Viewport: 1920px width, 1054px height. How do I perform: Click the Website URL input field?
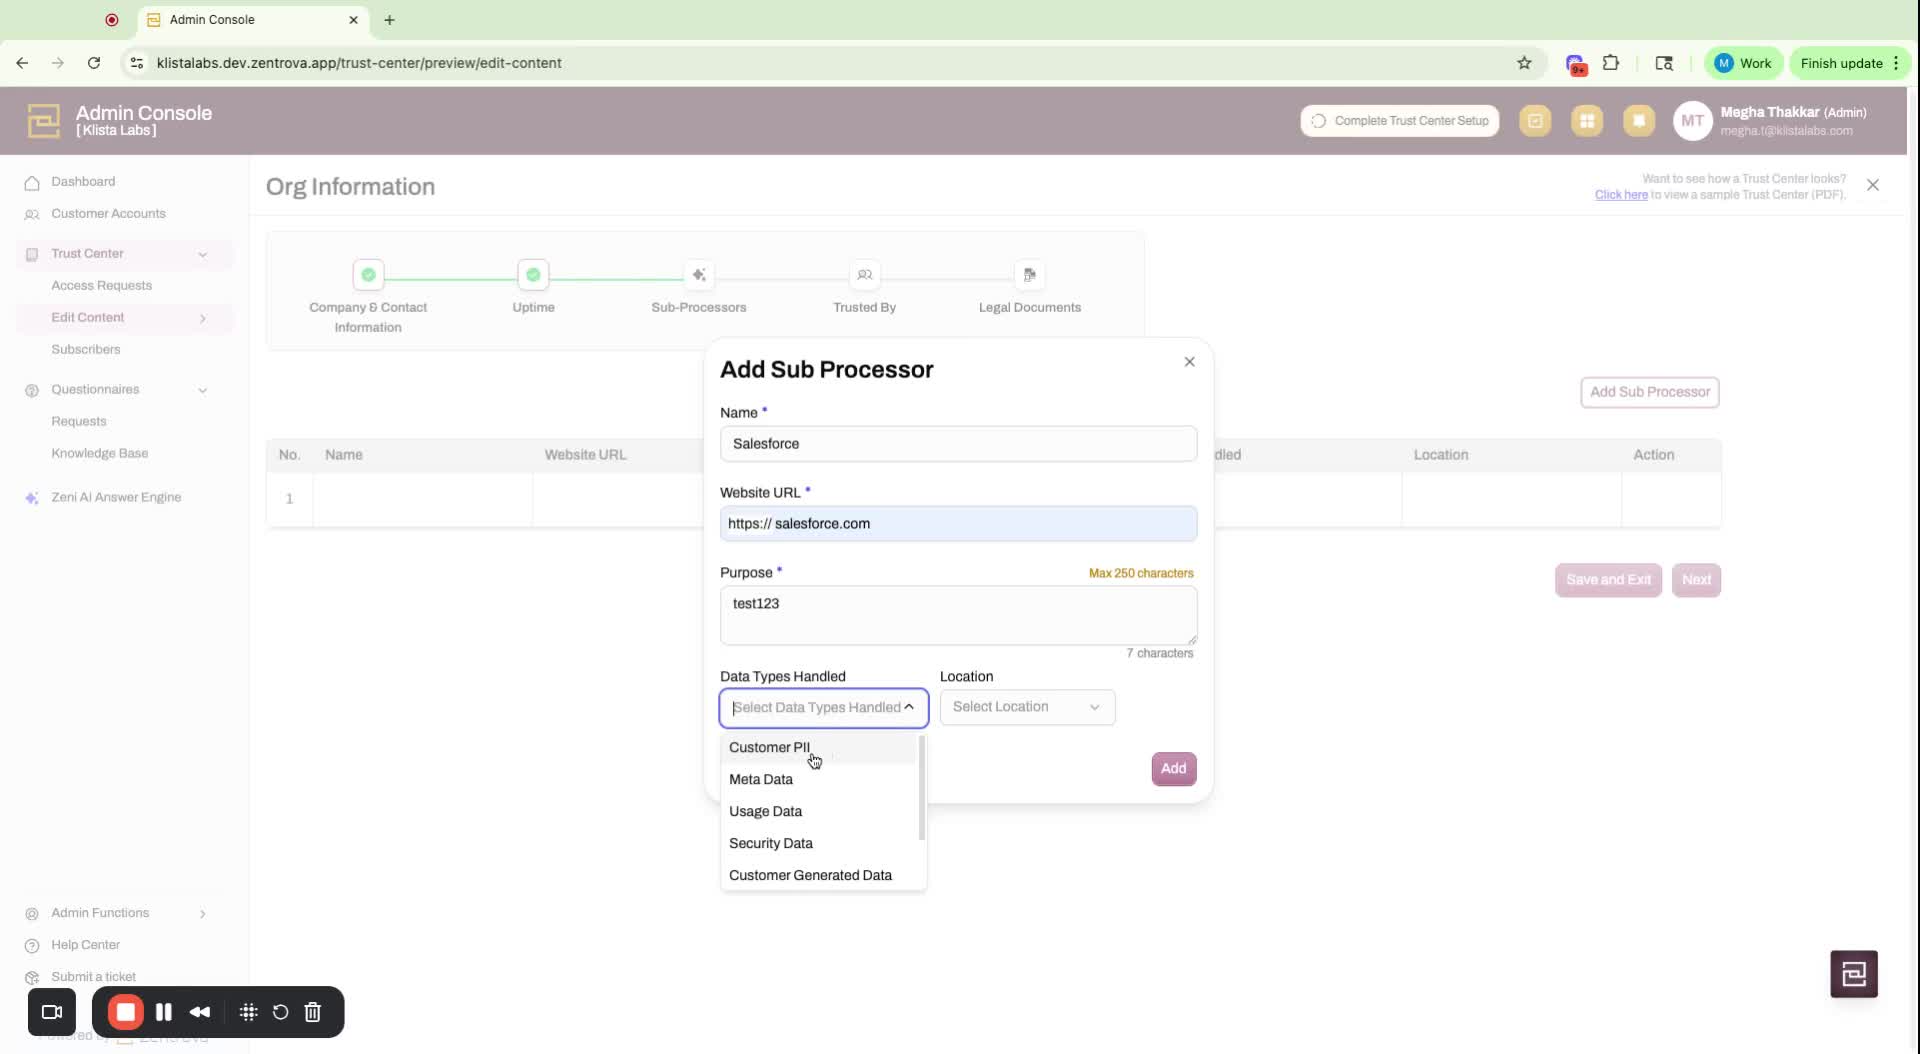point(958,524)
